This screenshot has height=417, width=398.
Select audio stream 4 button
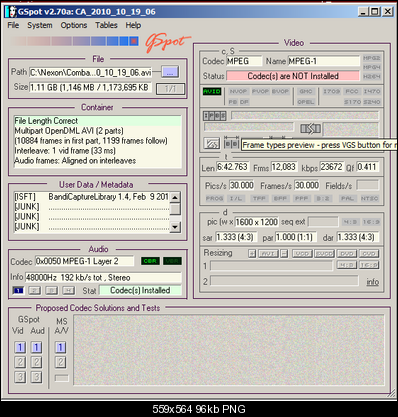click(x=69, y=290)
